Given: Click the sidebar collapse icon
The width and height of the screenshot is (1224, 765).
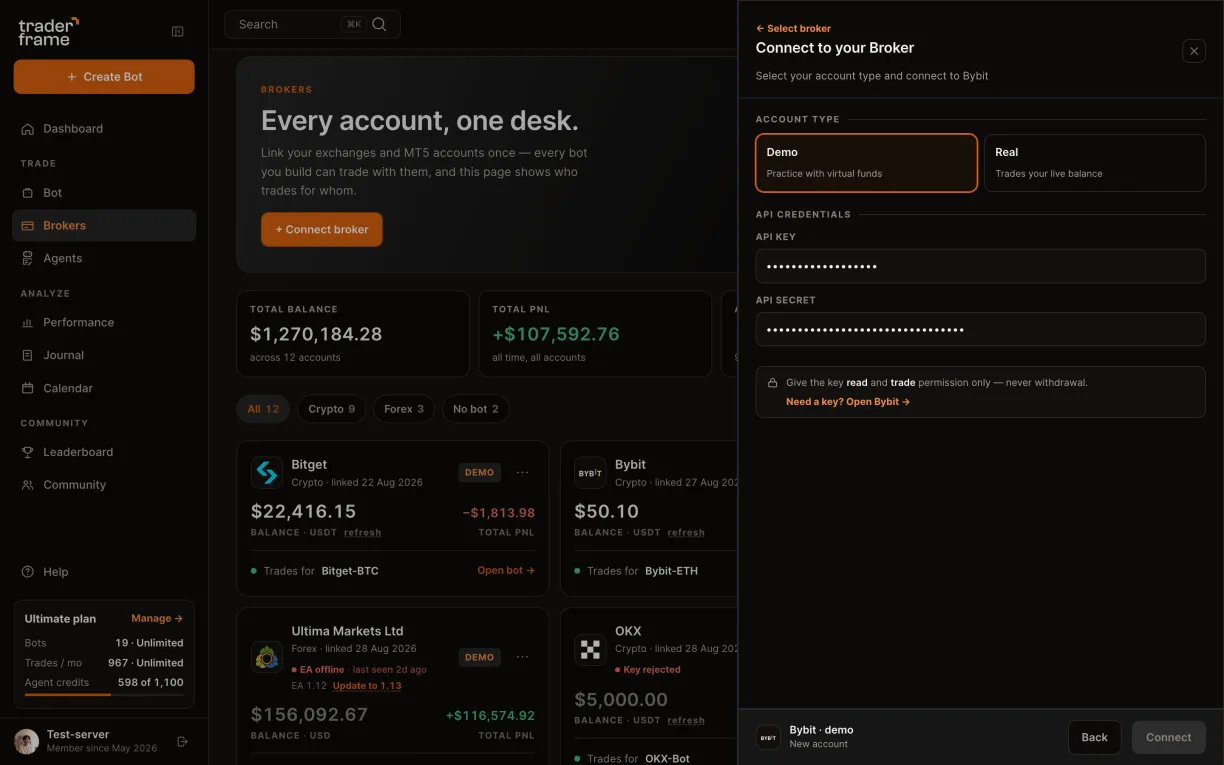Looking at the screenshot, I should pos(178,32).
